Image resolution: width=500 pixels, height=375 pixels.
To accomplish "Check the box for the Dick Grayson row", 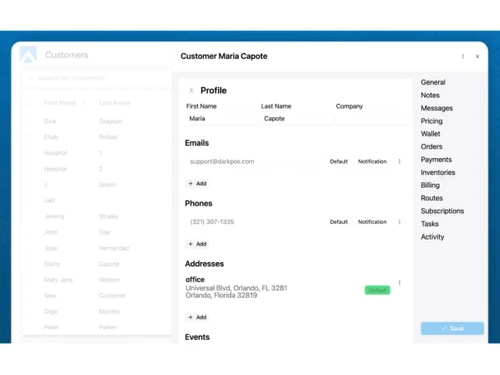I will click(30, 121).
